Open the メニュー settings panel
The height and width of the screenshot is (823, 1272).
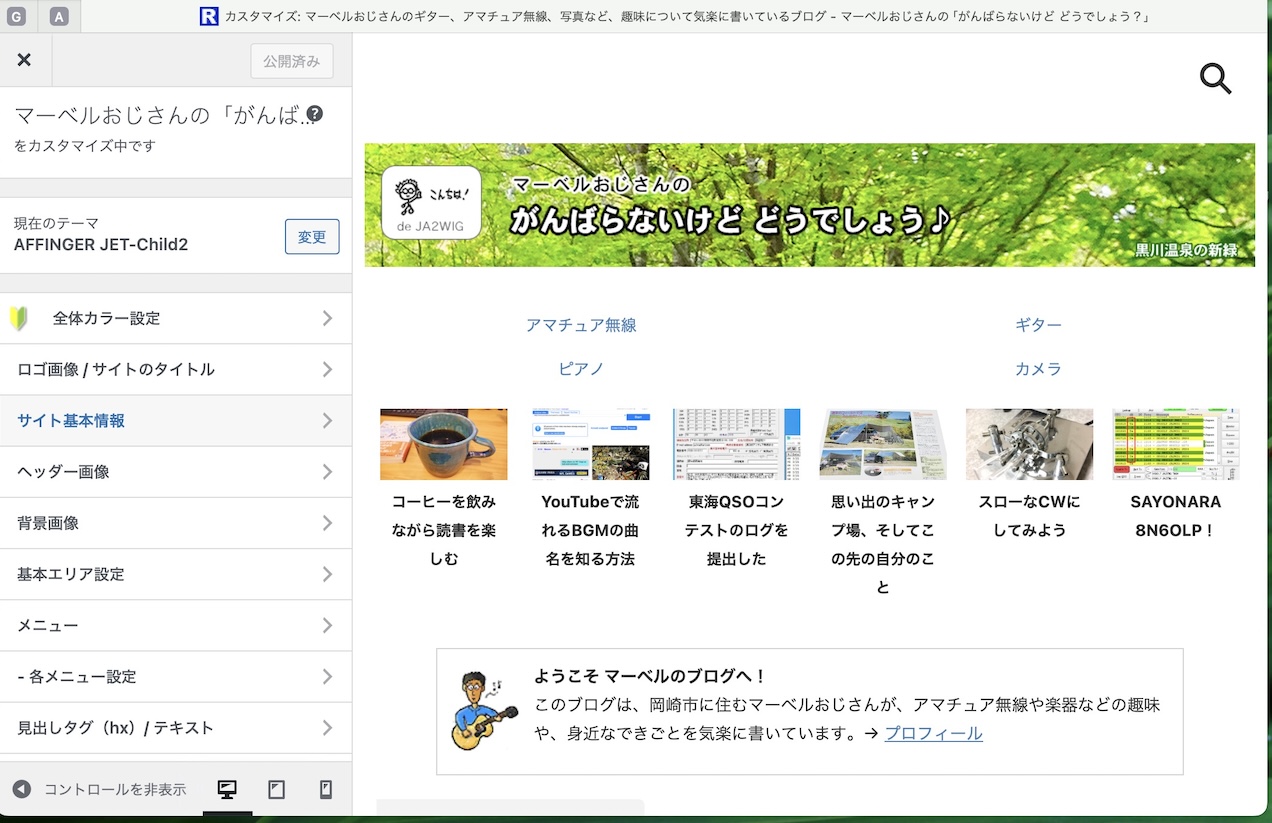pos(175,625)
